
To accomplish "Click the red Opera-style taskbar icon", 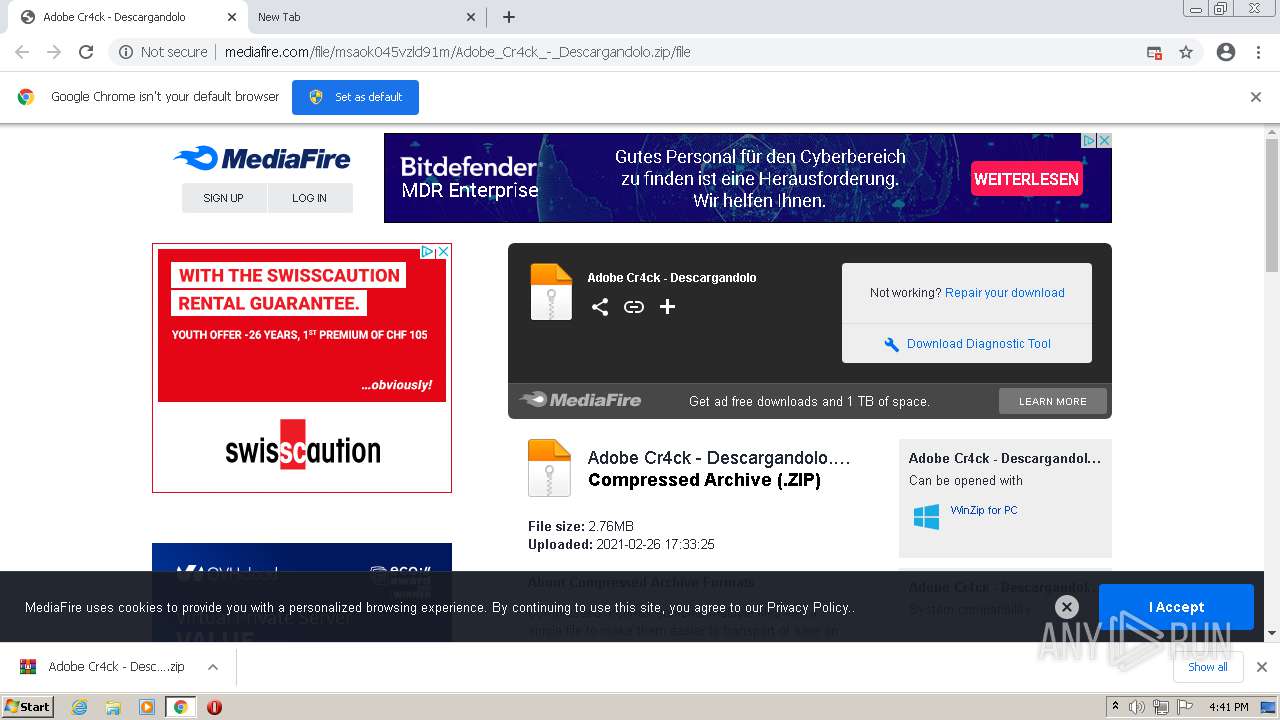I will coord(214,707).
